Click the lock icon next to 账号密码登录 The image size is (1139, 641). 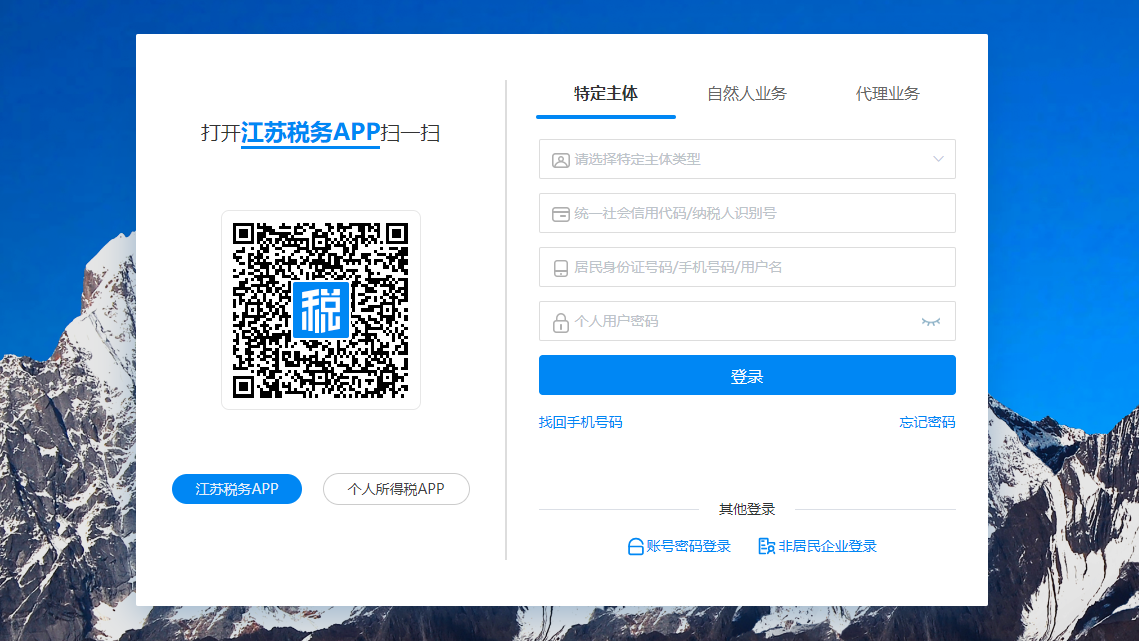pyautogui.click(x=635, y=547)
